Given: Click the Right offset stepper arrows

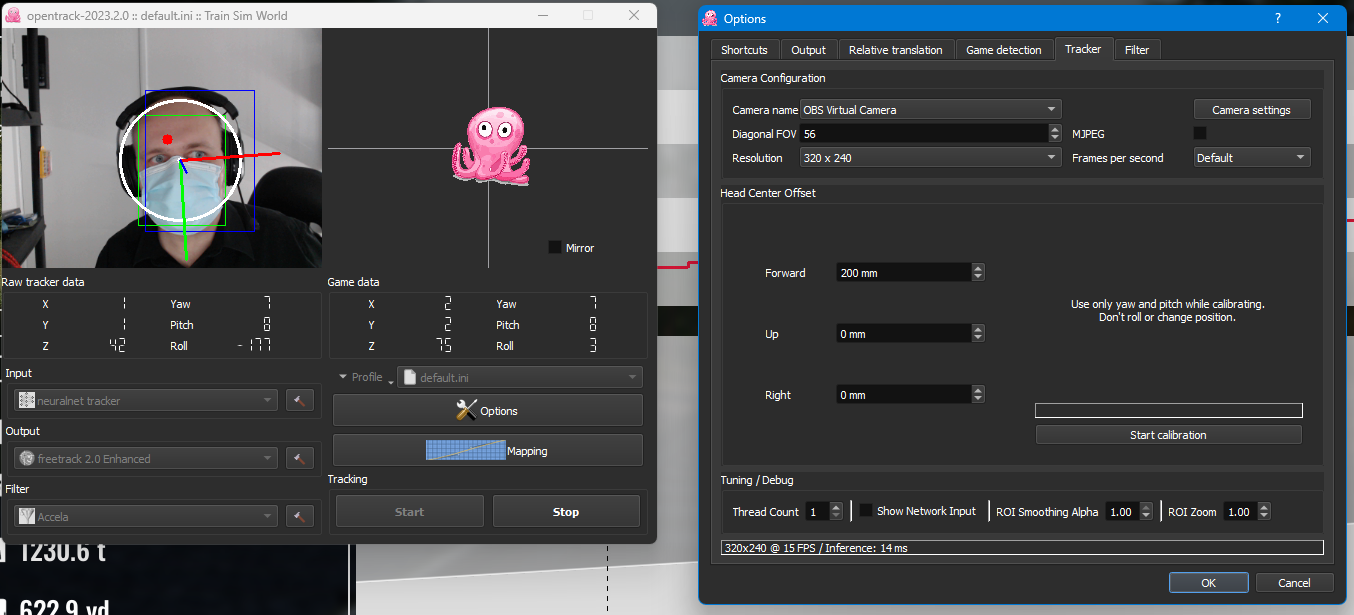Looking at the screenshot, I should [x=978, y=394].
